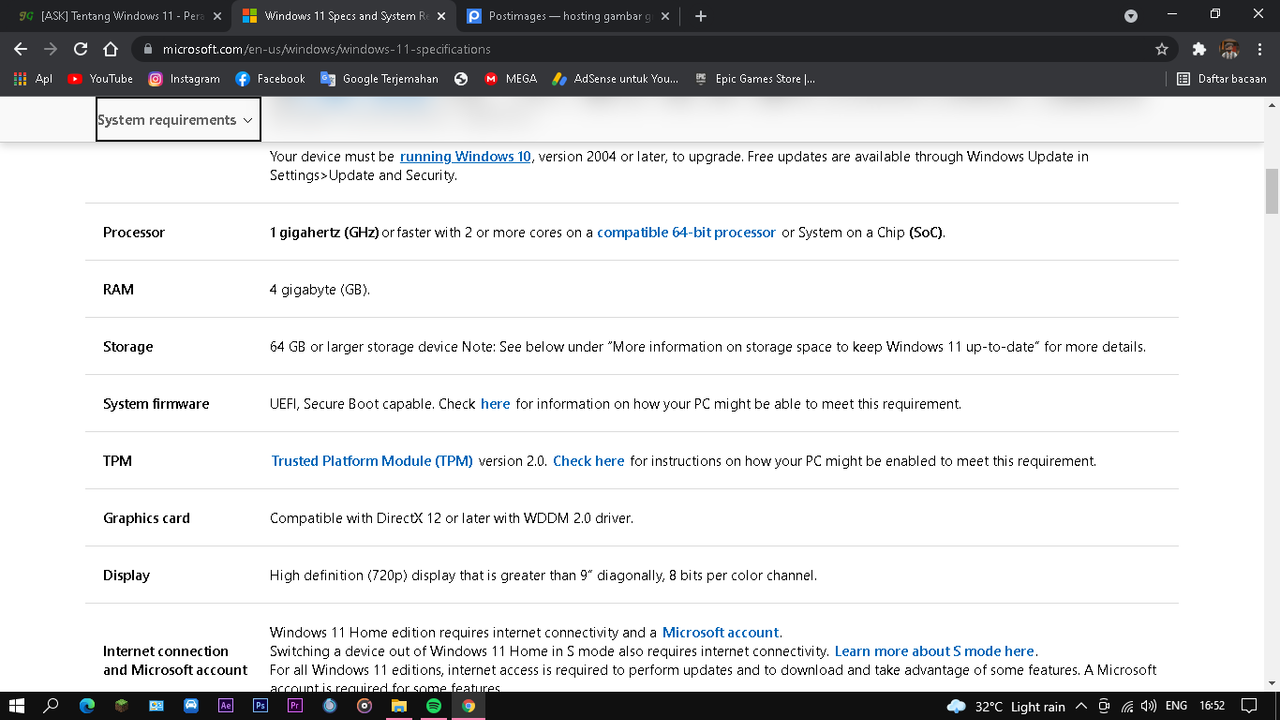Expand the System requirements dropdown
The image size is (1280, 720).
(178, 119)
